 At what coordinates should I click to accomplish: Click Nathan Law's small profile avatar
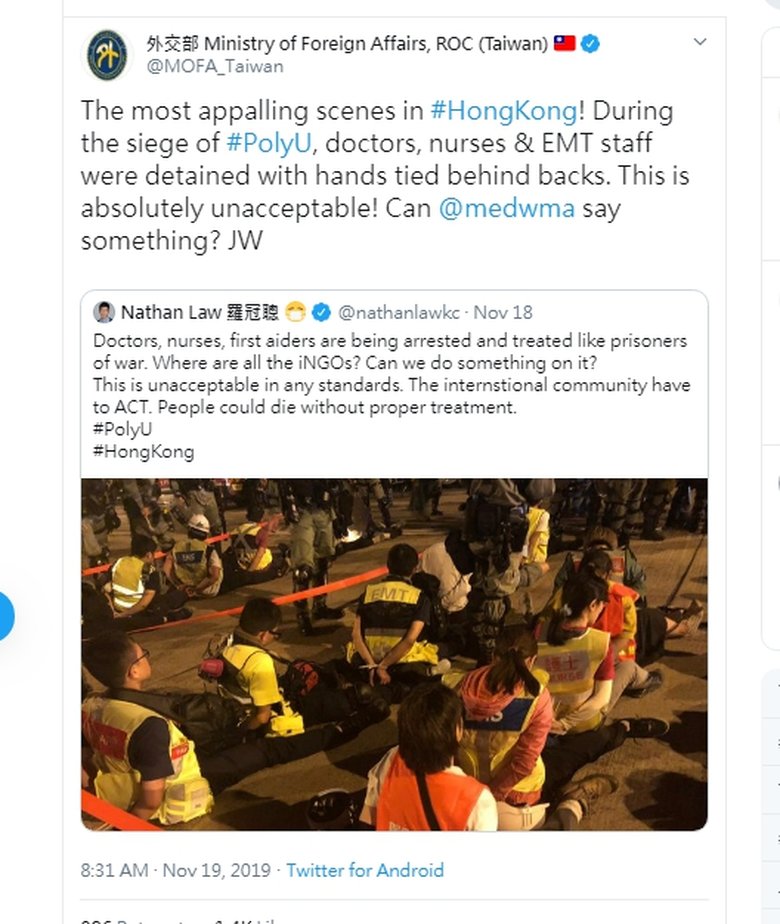click(x=104, y=313)
